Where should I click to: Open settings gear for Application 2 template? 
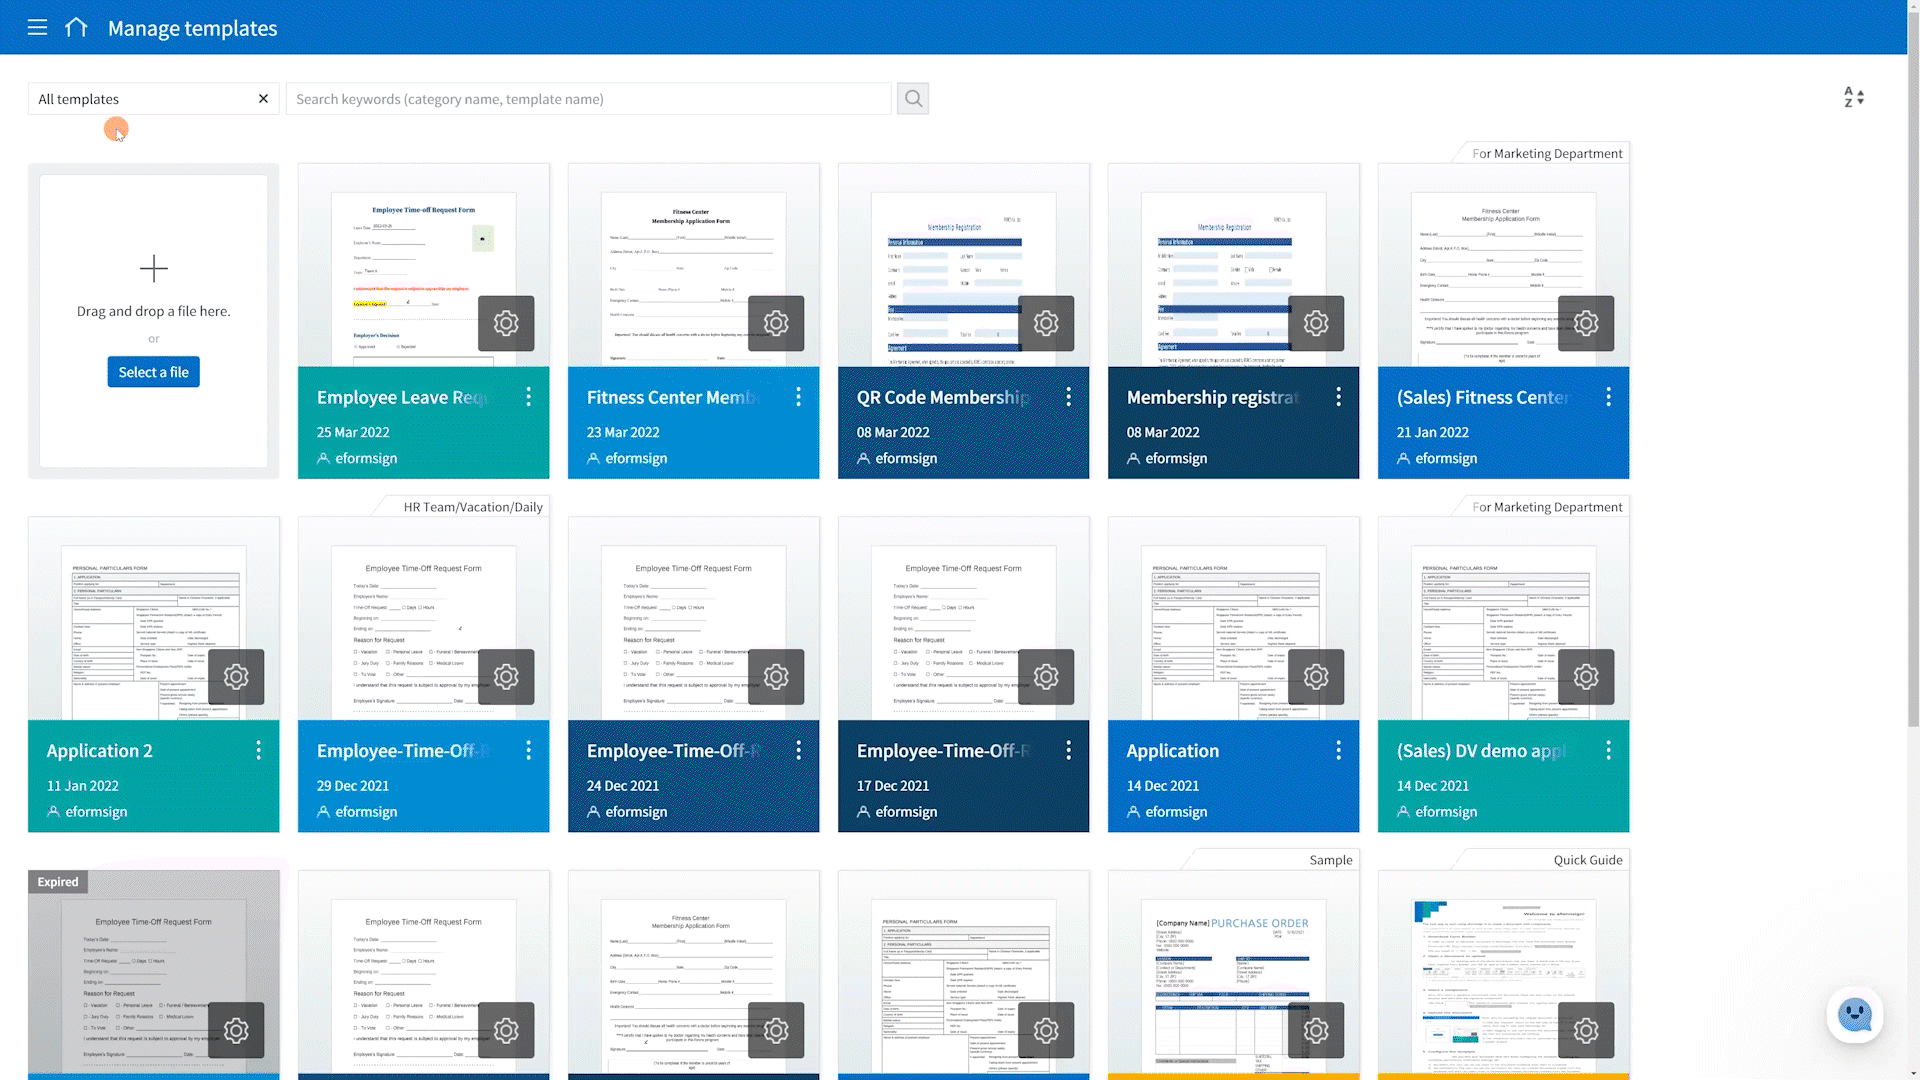(236, 677)
